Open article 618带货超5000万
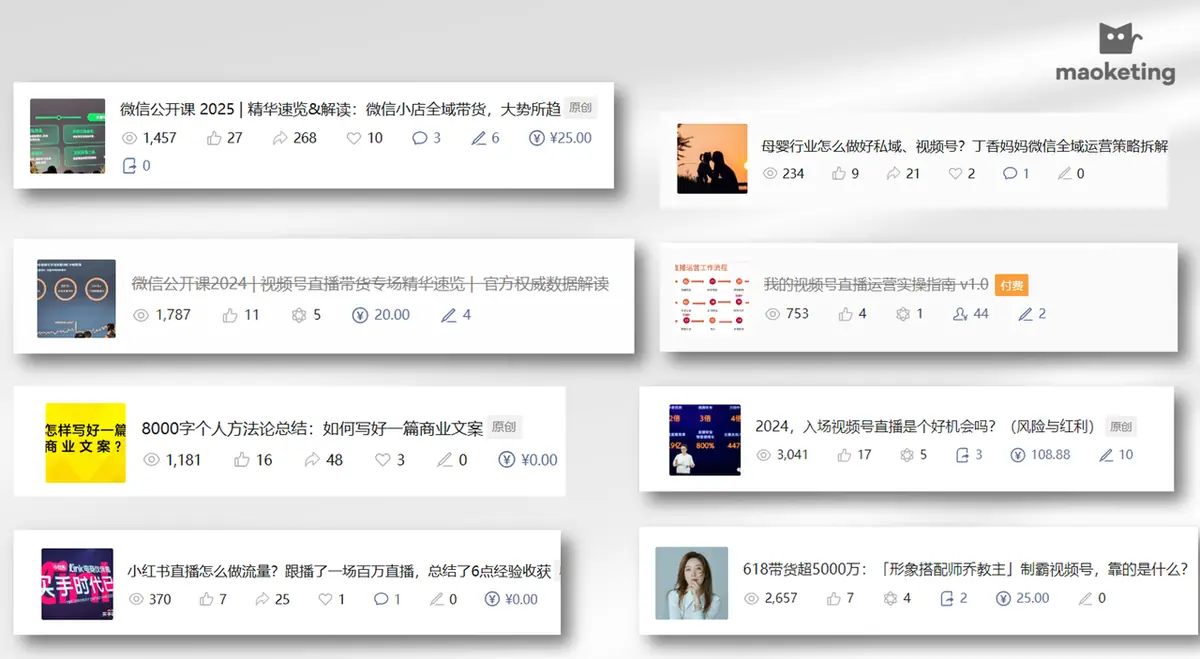The width and height of the screenshot is (1200, 659). (x=966, y=569)
